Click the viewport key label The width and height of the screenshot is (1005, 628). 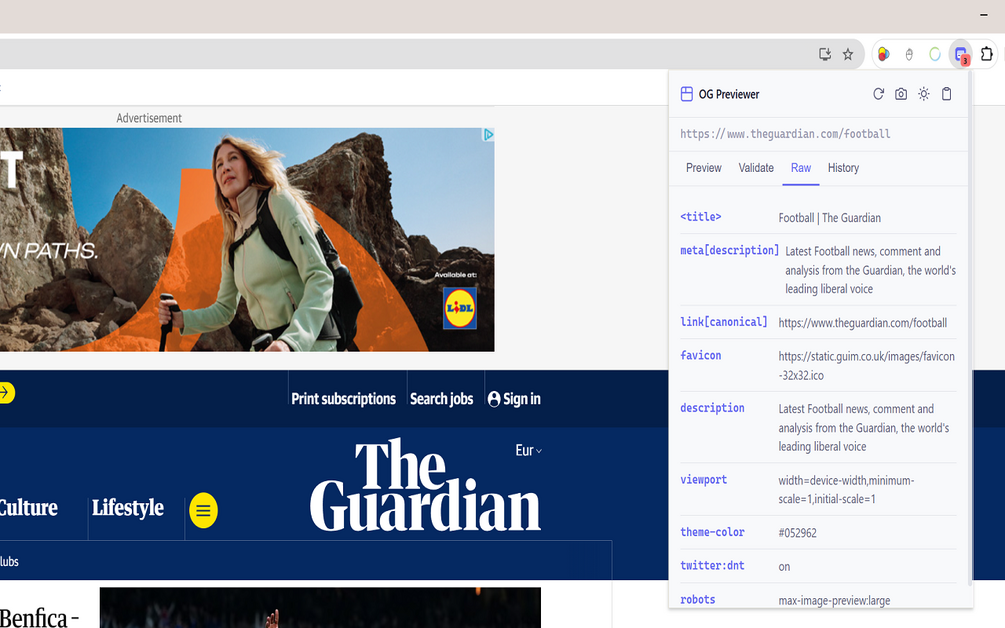coord(703,479)
